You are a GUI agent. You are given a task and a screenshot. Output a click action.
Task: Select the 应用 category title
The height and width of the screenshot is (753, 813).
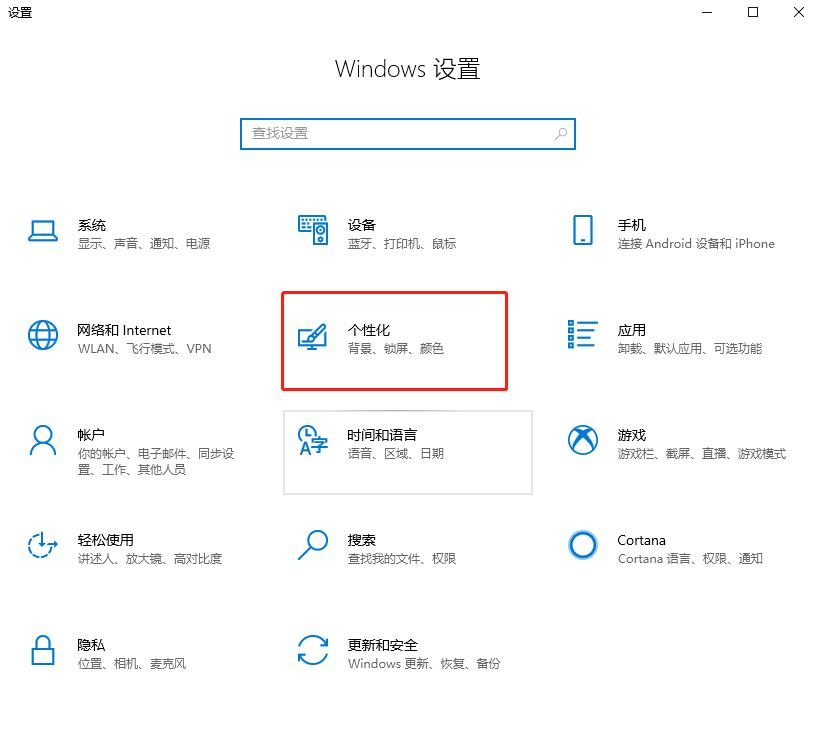coord(632,330)
